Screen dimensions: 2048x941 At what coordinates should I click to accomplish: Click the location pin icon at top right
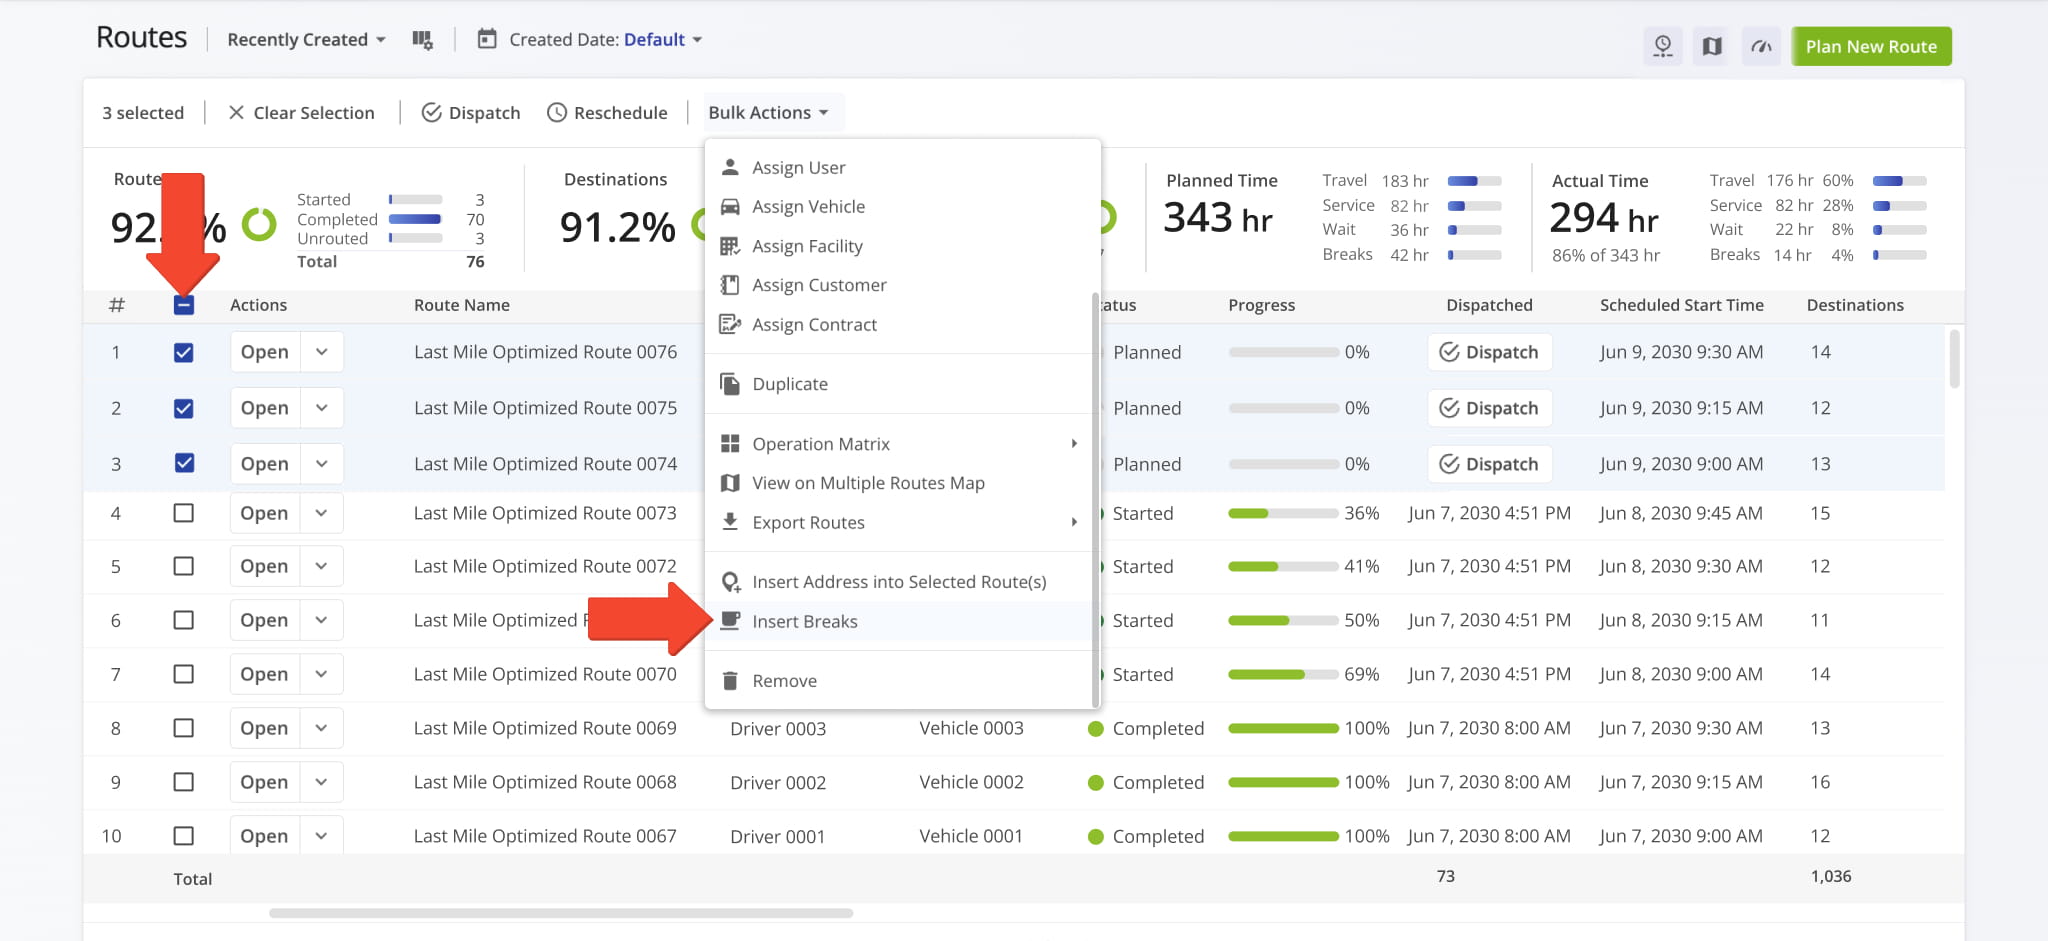(x=1663, y=46)
